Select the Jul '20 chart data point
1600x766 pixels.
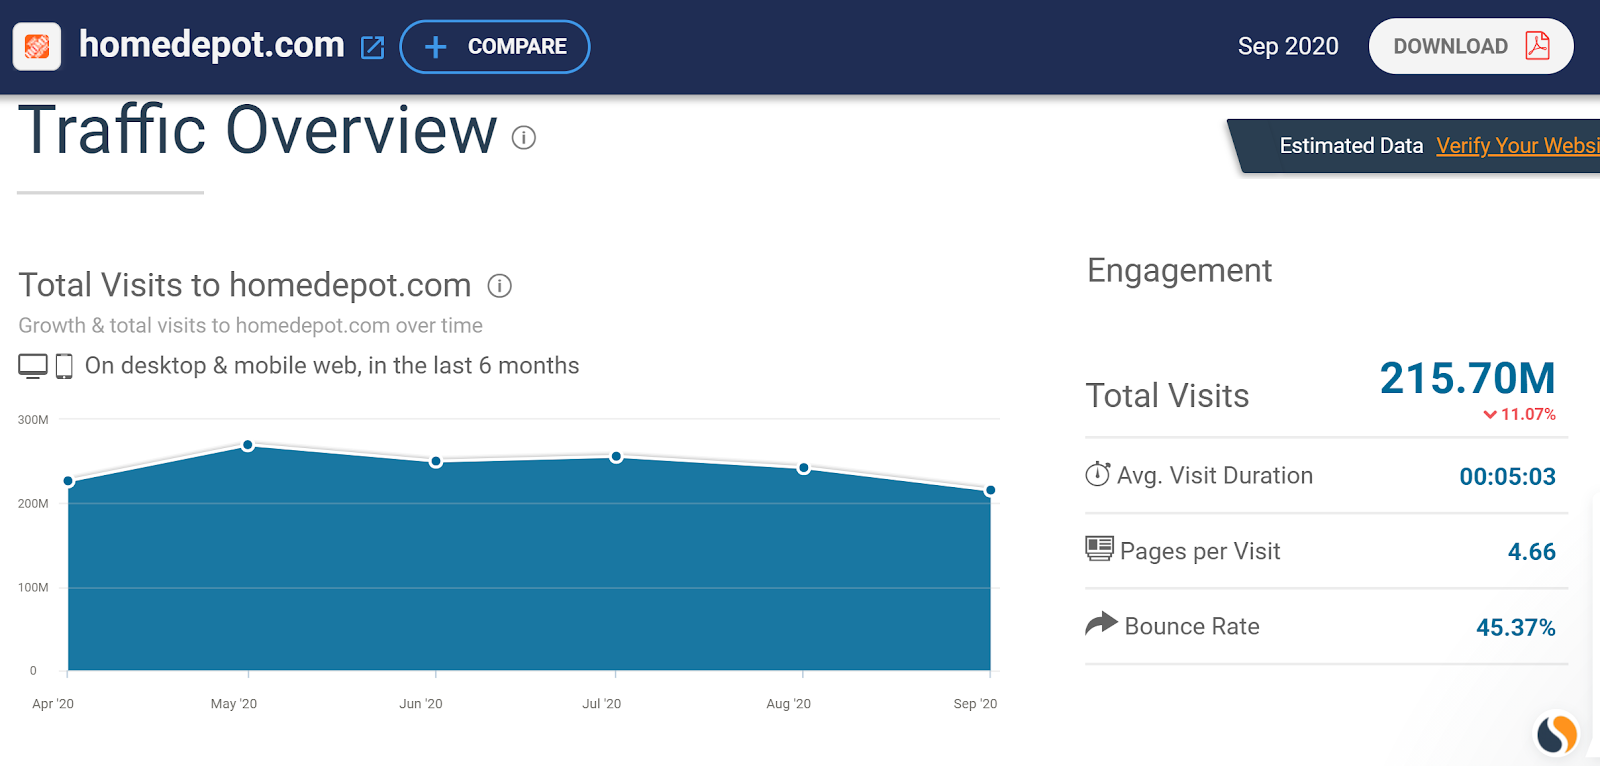[x=616, y=456]
